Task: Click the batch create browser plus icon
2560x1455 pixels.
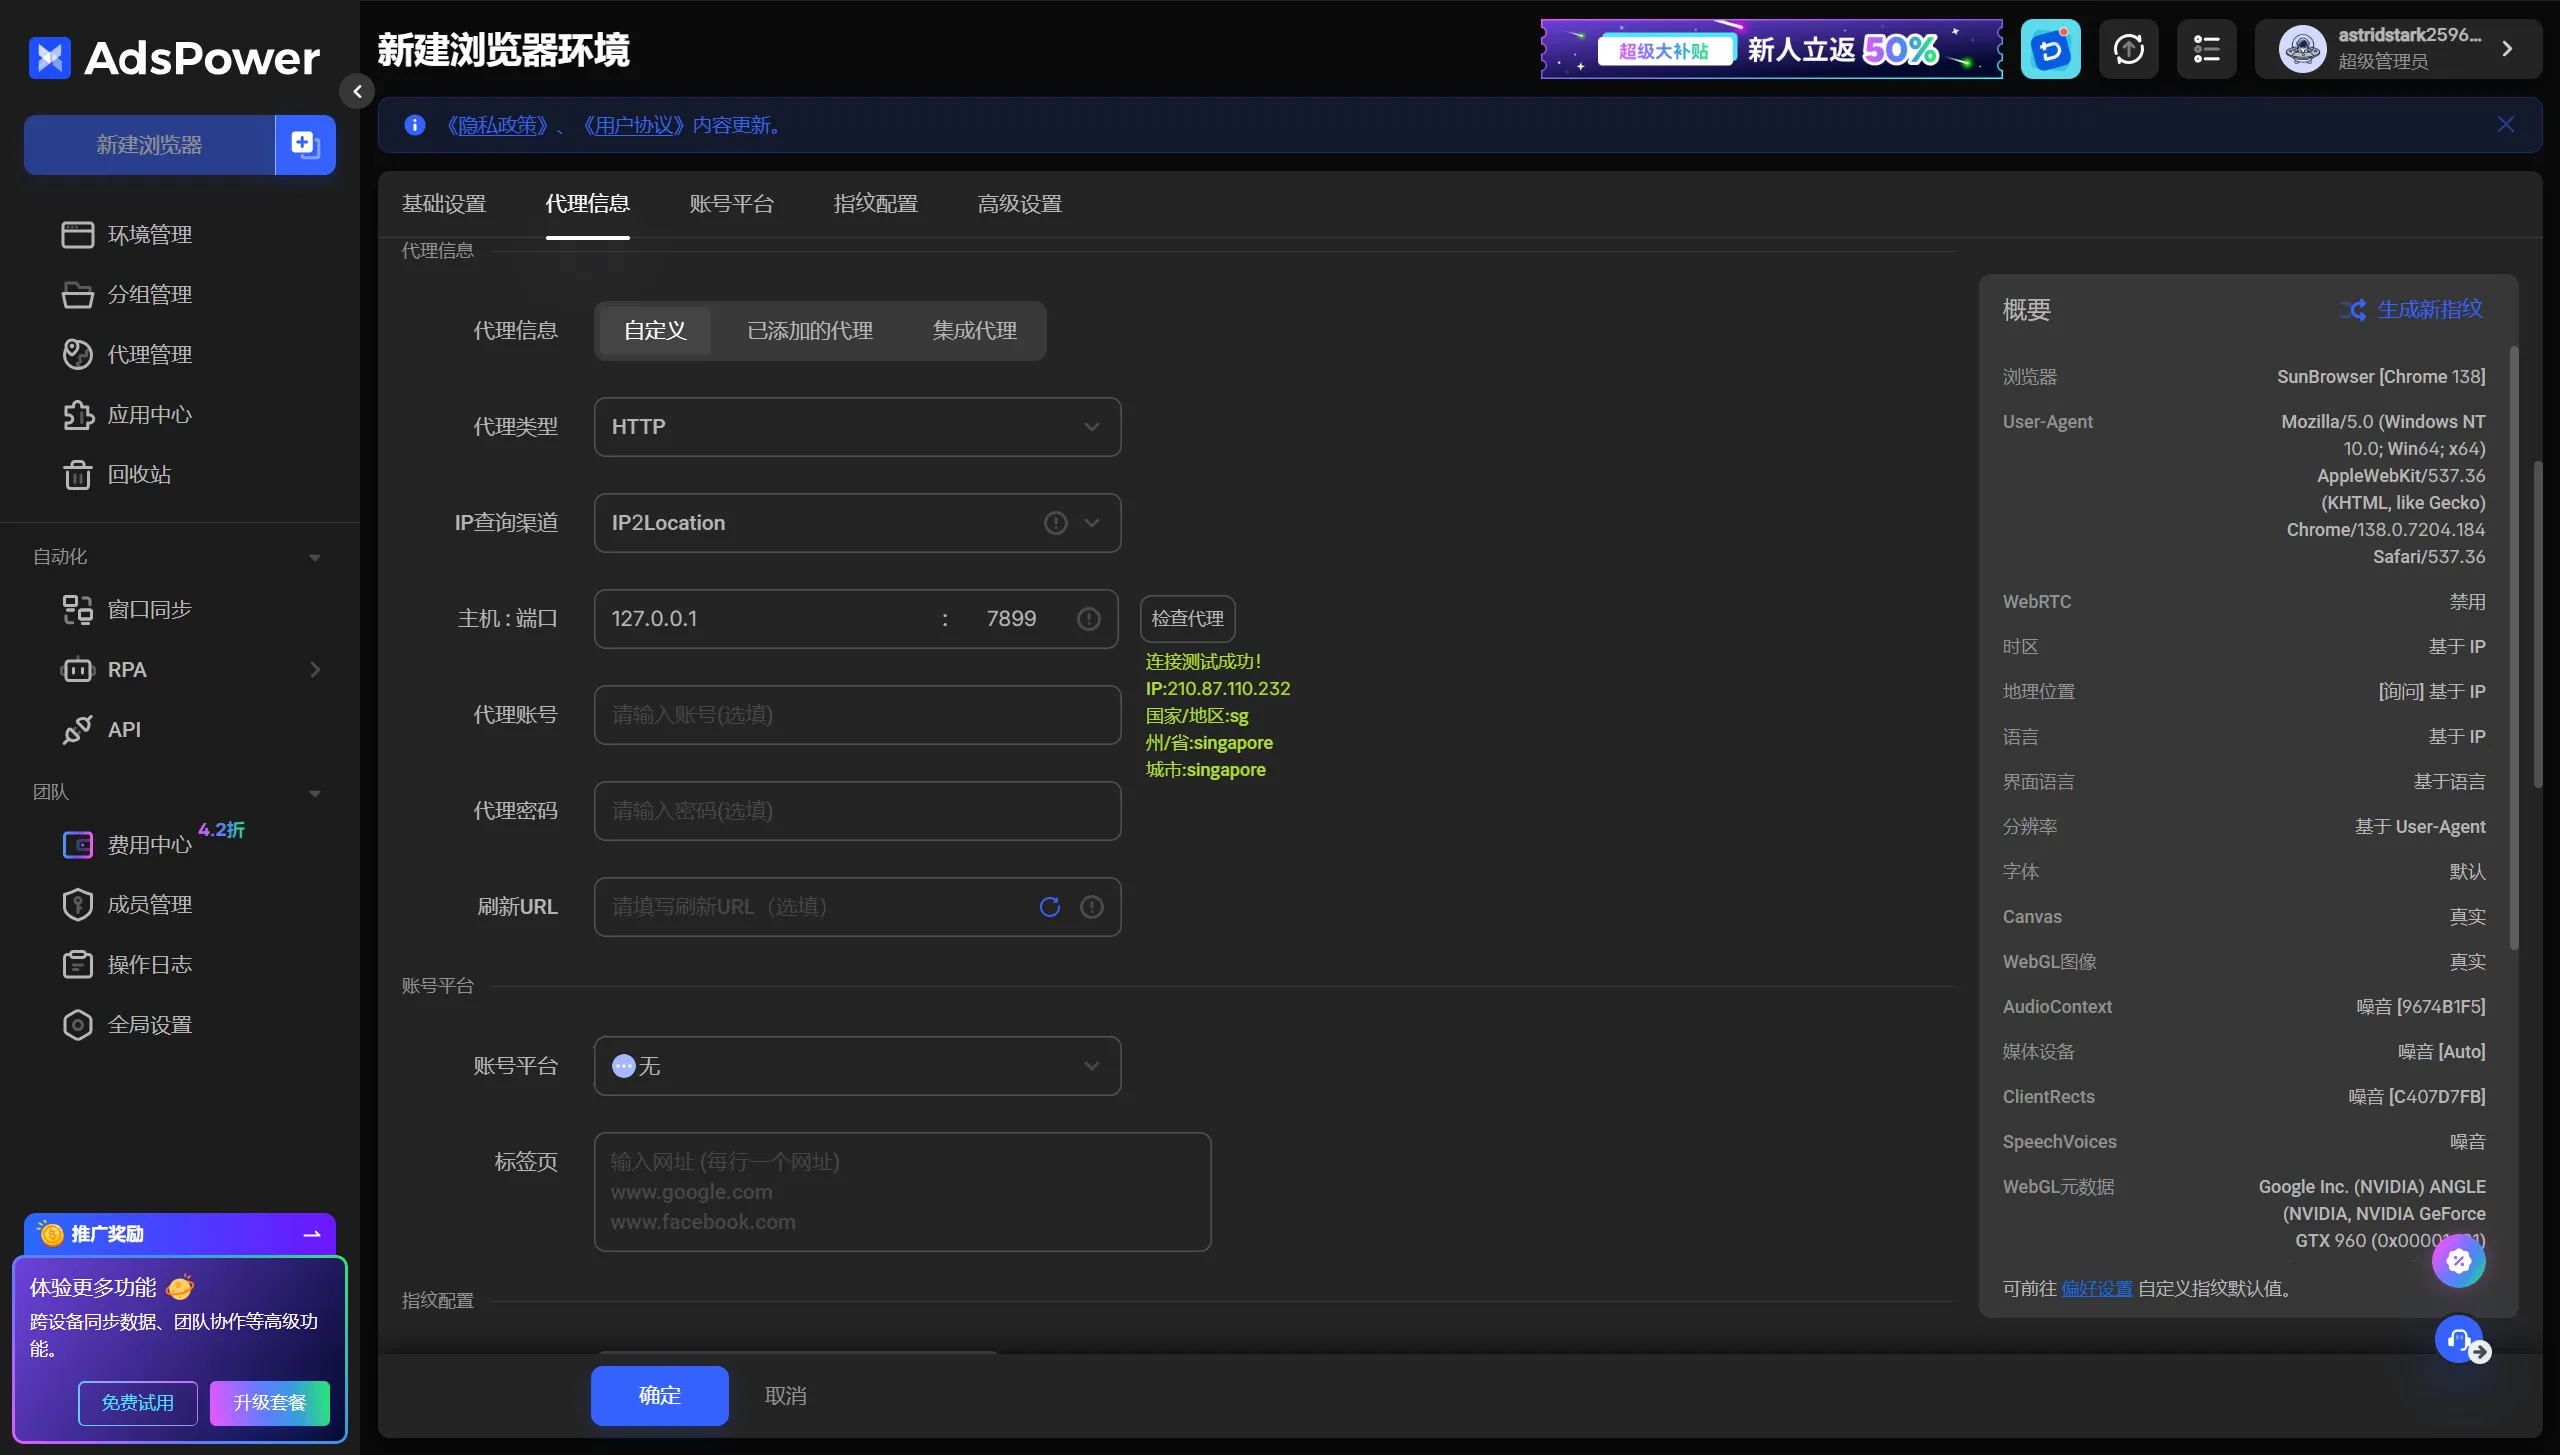Action: [305, 145]
